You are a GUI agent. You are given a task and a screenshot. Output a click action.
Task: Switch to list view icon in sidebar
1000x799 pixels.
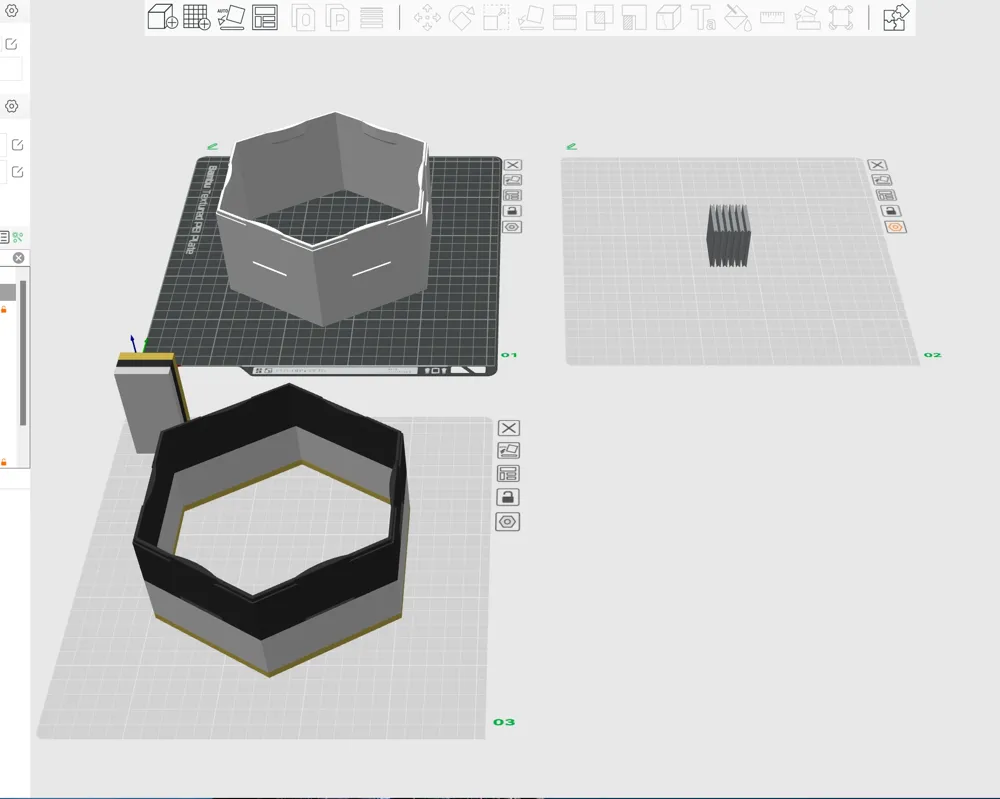coord(4,237)
